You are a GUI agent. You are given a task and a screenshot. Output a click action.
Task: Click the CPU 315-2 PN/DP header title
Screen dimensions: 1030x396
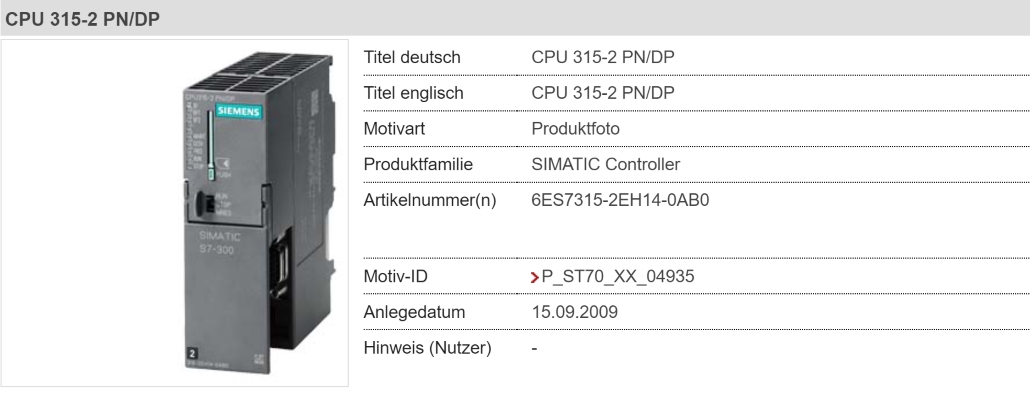[83, 19]
